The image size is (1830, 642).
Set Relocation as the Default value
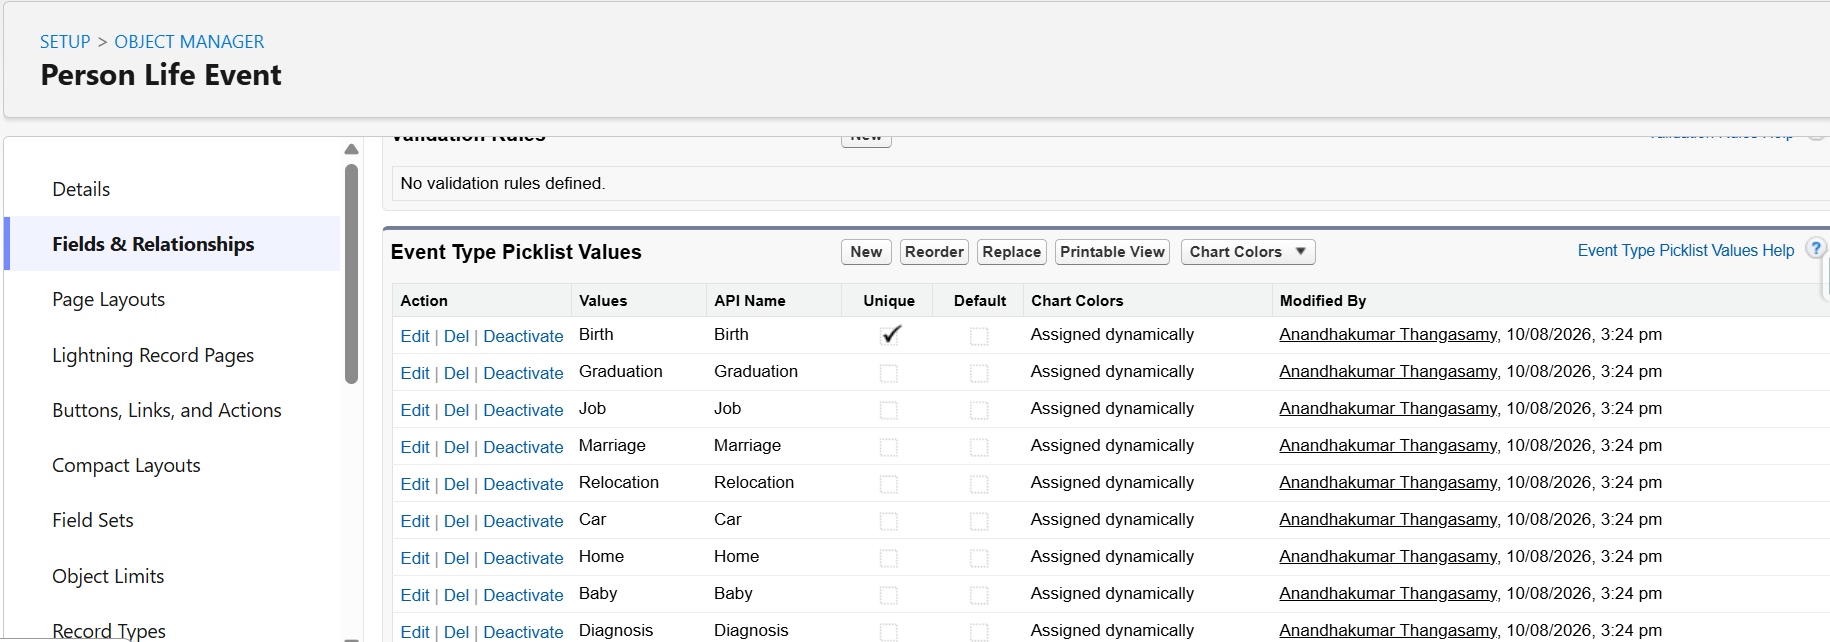[x=979, y=484]
